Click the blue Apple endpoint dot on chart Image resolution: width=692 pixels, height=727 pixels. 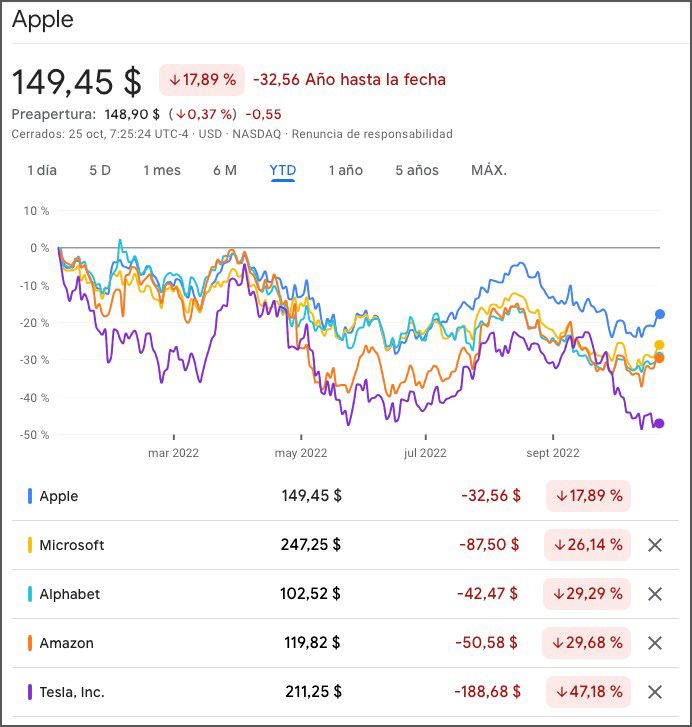[660, 314]
